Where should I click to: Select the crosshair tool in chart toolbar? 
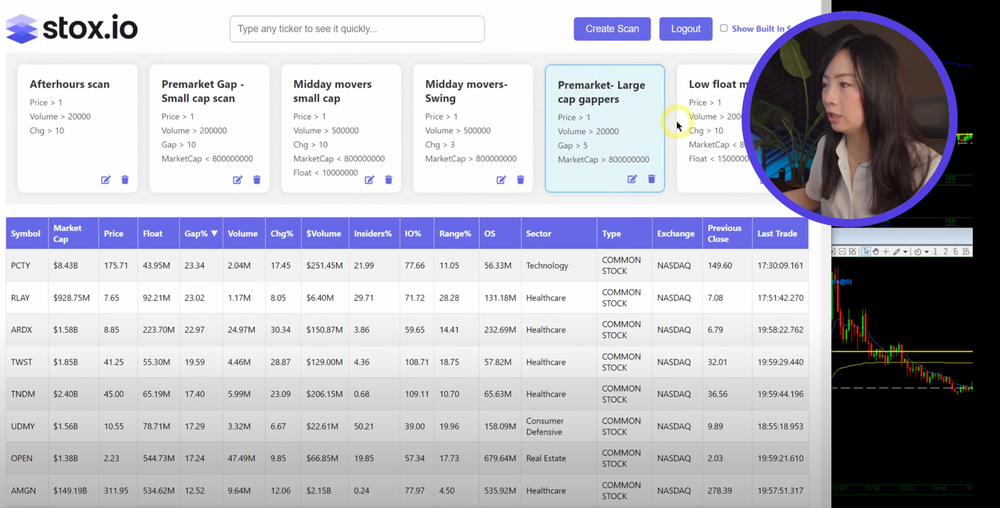[x=886, y=252]
